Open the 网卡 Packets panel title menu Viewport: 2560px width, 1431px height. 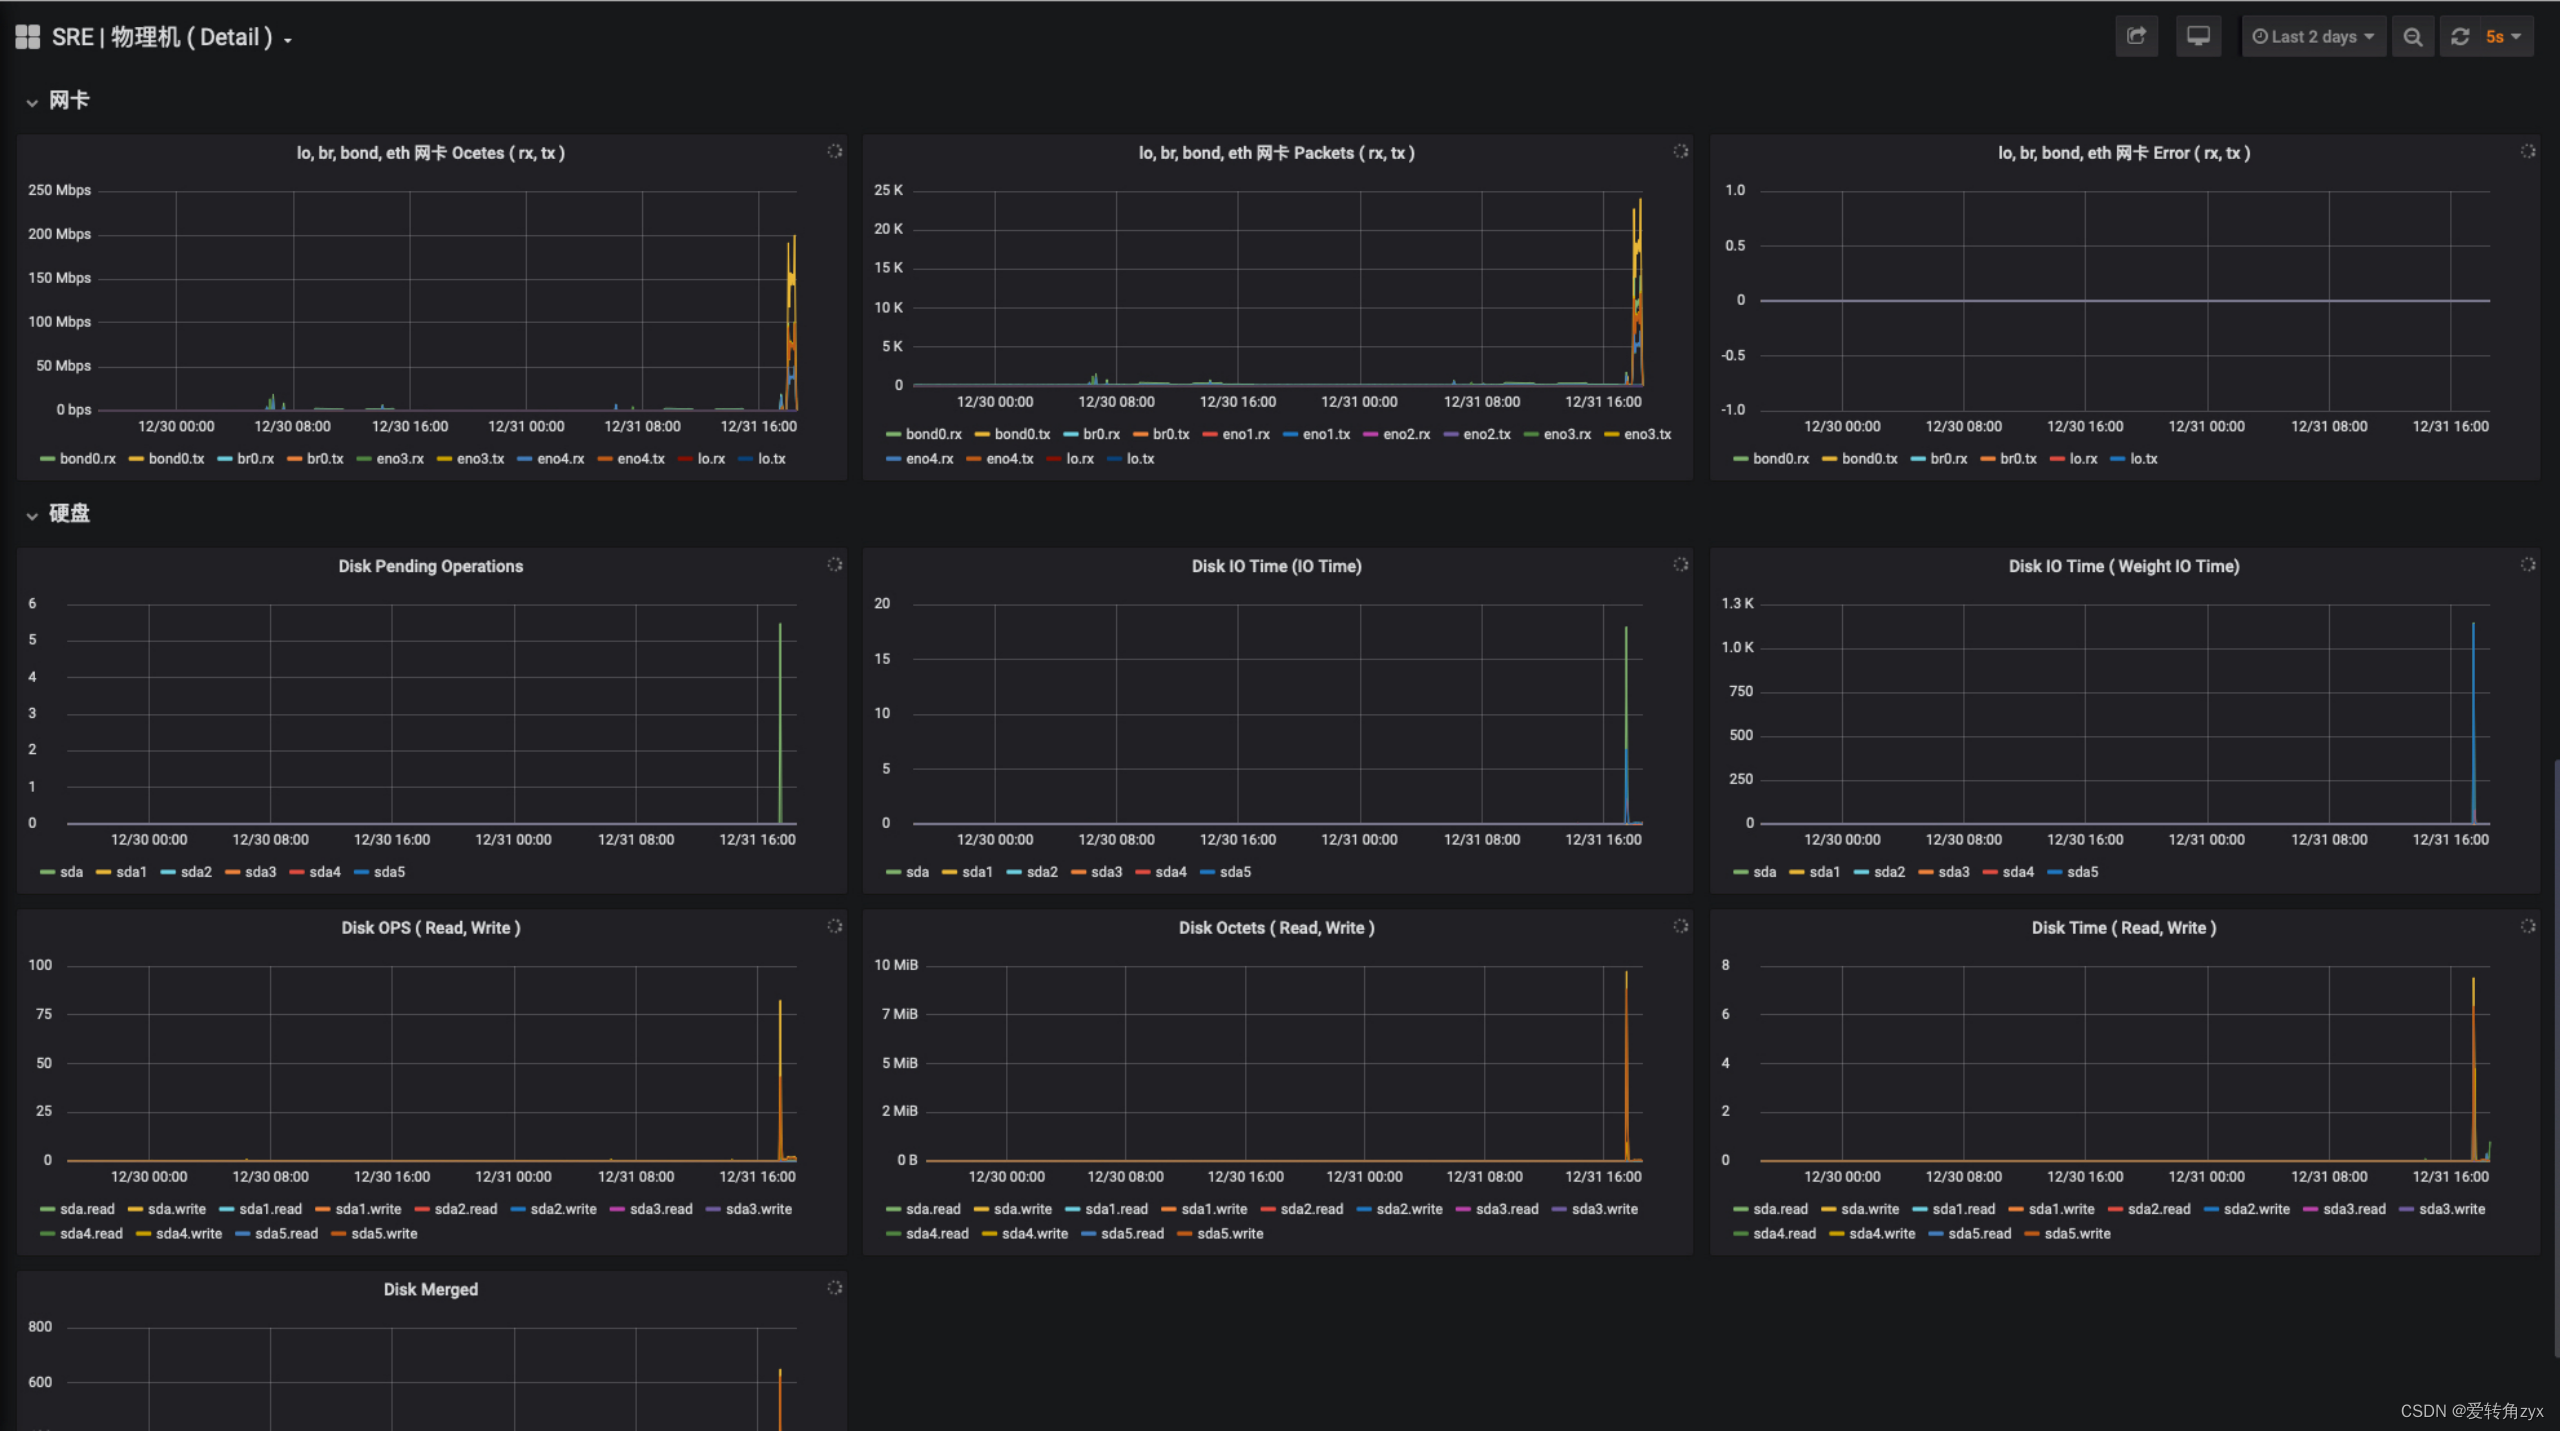(x=1276, y=153)
